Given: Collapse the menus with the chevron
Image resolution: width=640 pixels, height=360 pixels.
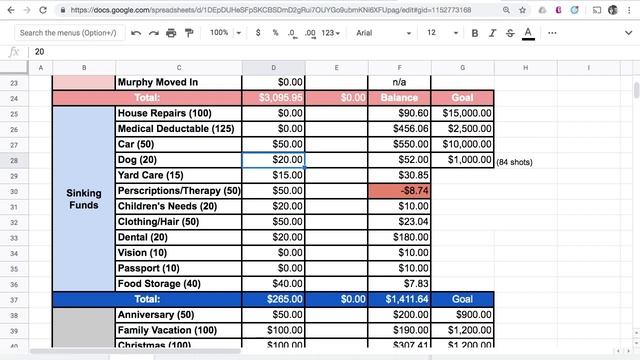Looking at the screenshot, I should 629,33.
